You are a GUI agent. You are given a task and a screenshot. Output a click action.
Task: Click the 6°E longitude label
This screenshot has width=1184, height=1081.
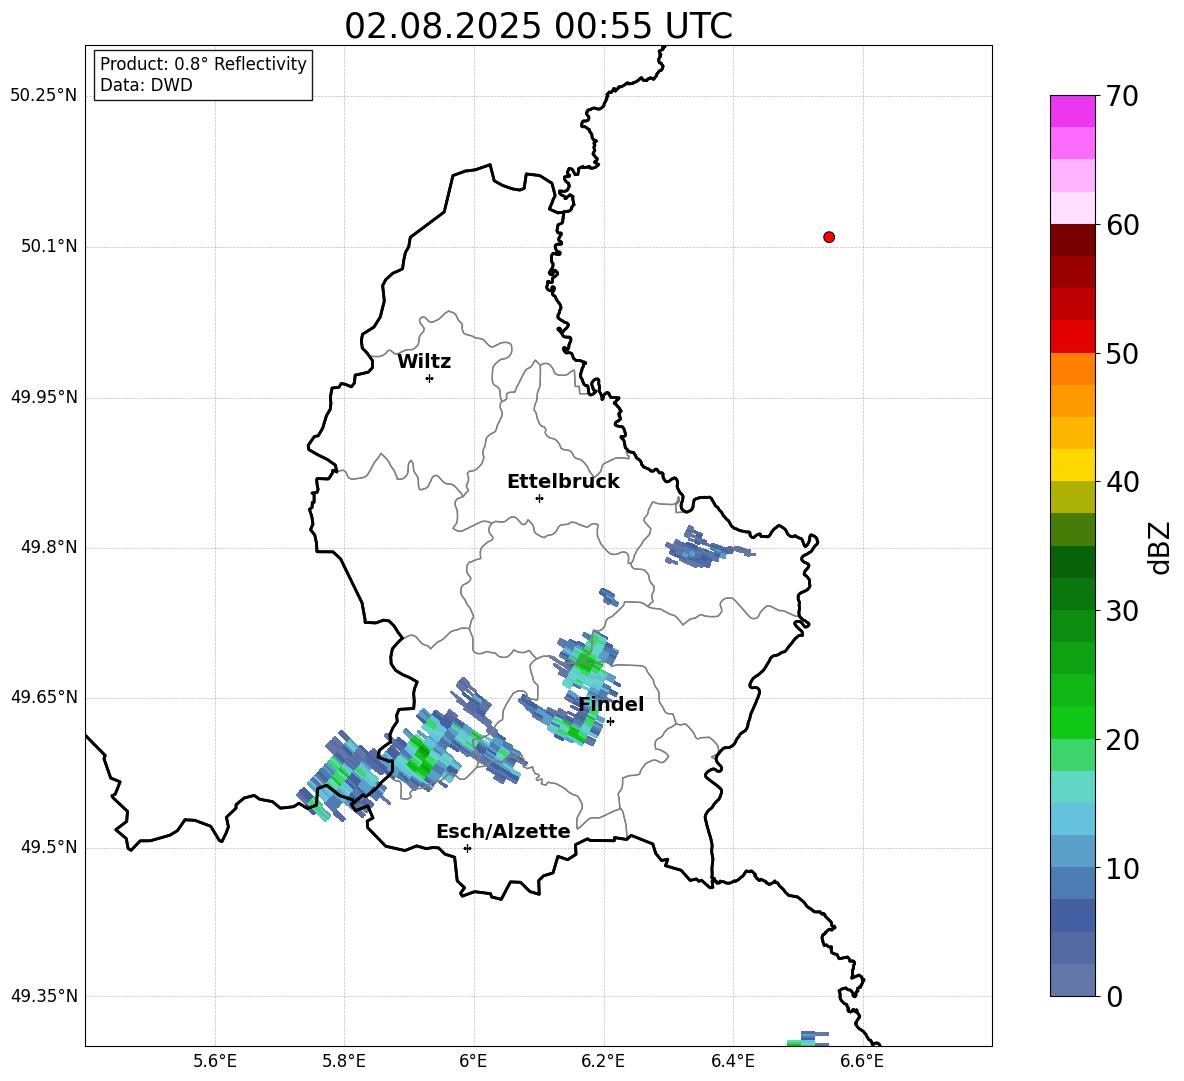coord(473,1061)
